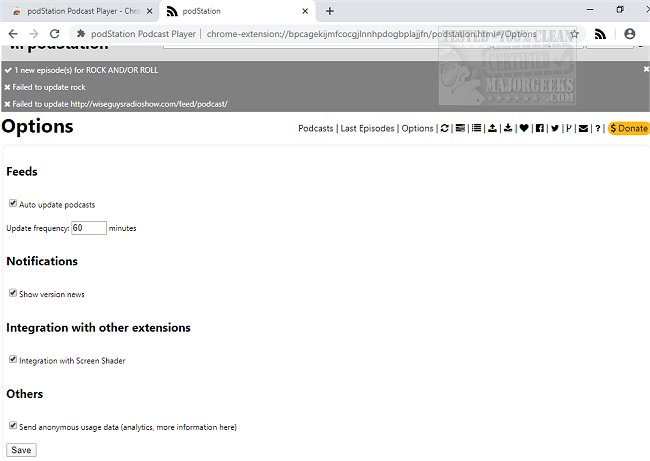Viewport: 650px width, 461px height.
Task: Toggle Auto update podcasts checkbox
Action: [13, 203]
